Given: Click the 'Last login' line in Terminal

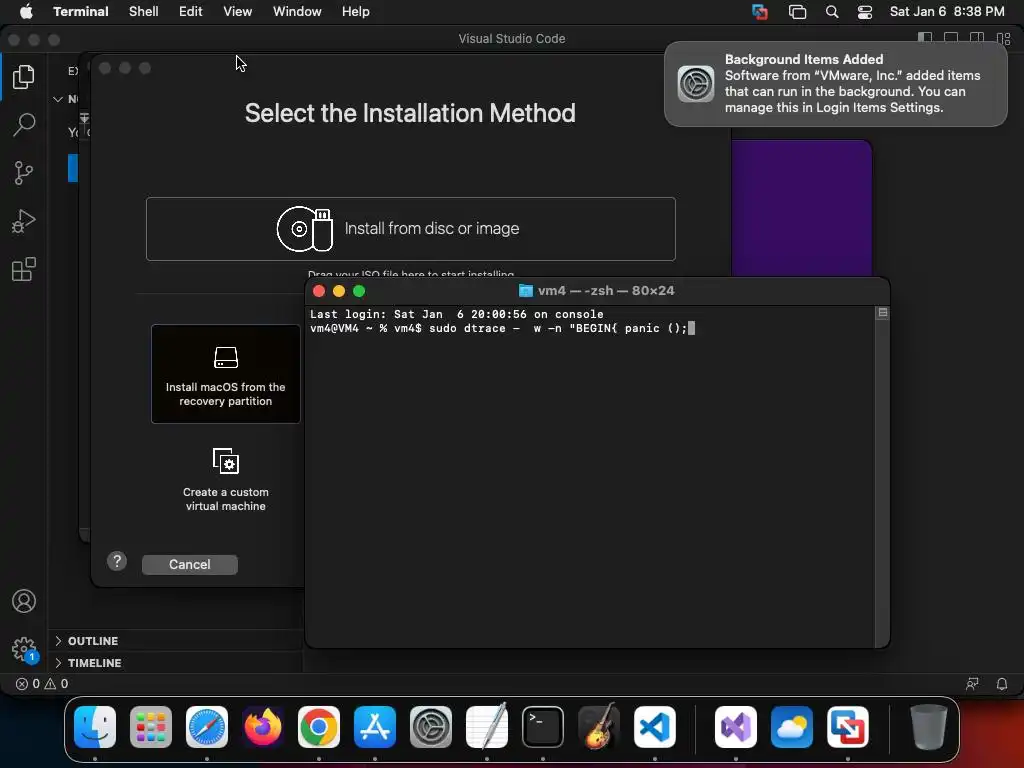Looking at the screenshot, I should tap(456, 314).
